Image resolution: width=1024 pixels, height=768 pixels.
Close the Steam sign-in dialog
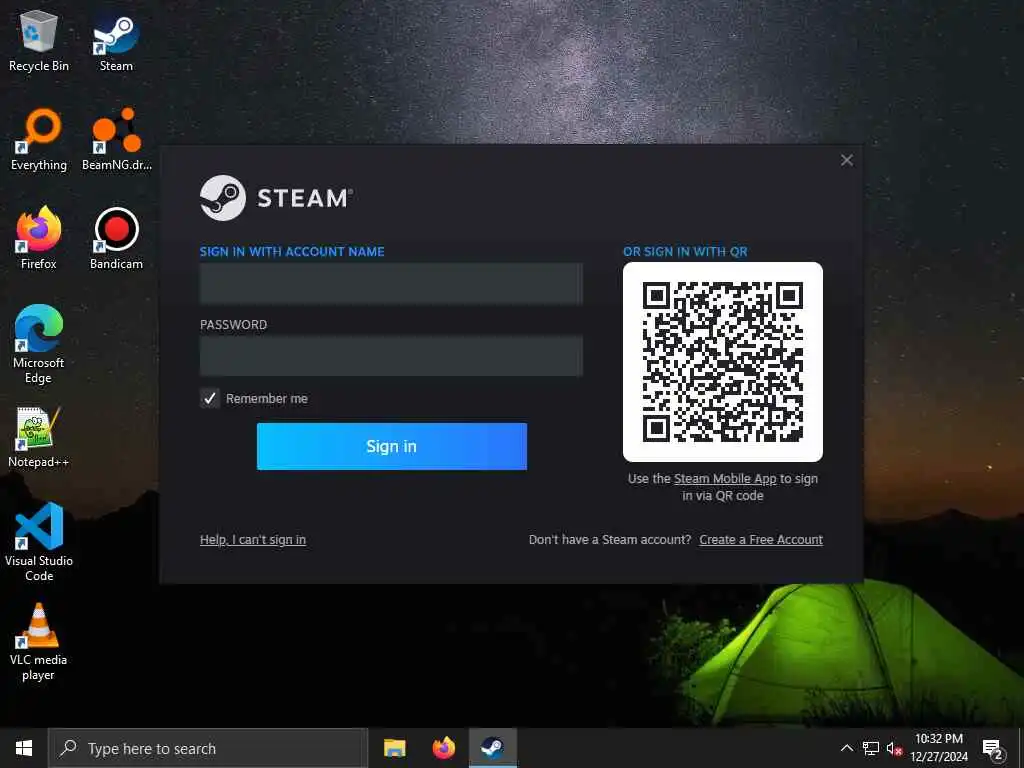coord(847,160)
